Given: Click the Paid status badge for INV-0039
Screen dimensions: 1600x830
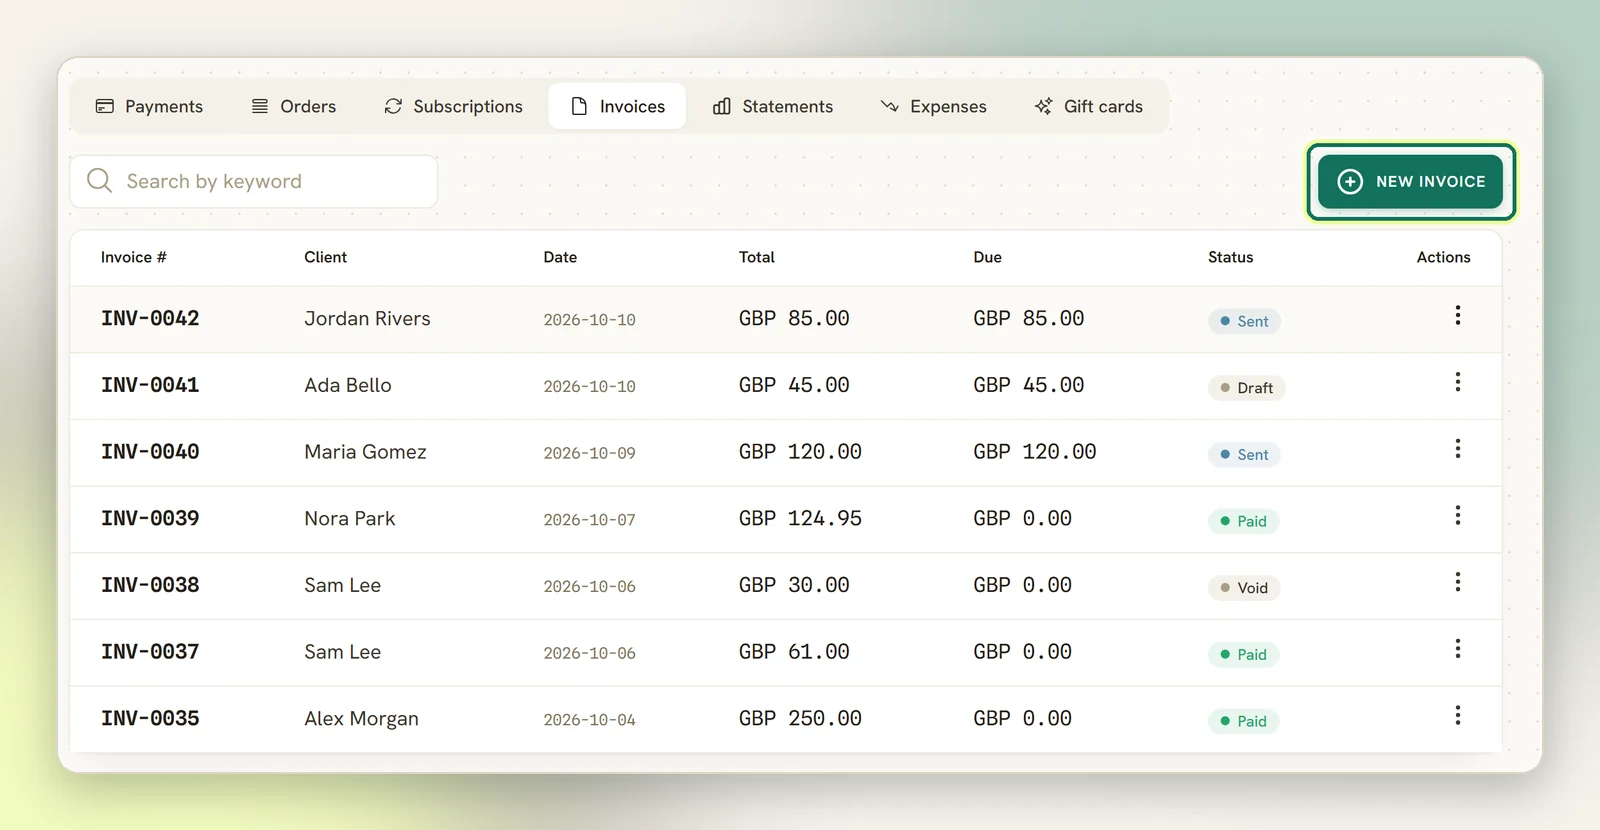Looking at the screenshot, I should [x=1243, y=521].
